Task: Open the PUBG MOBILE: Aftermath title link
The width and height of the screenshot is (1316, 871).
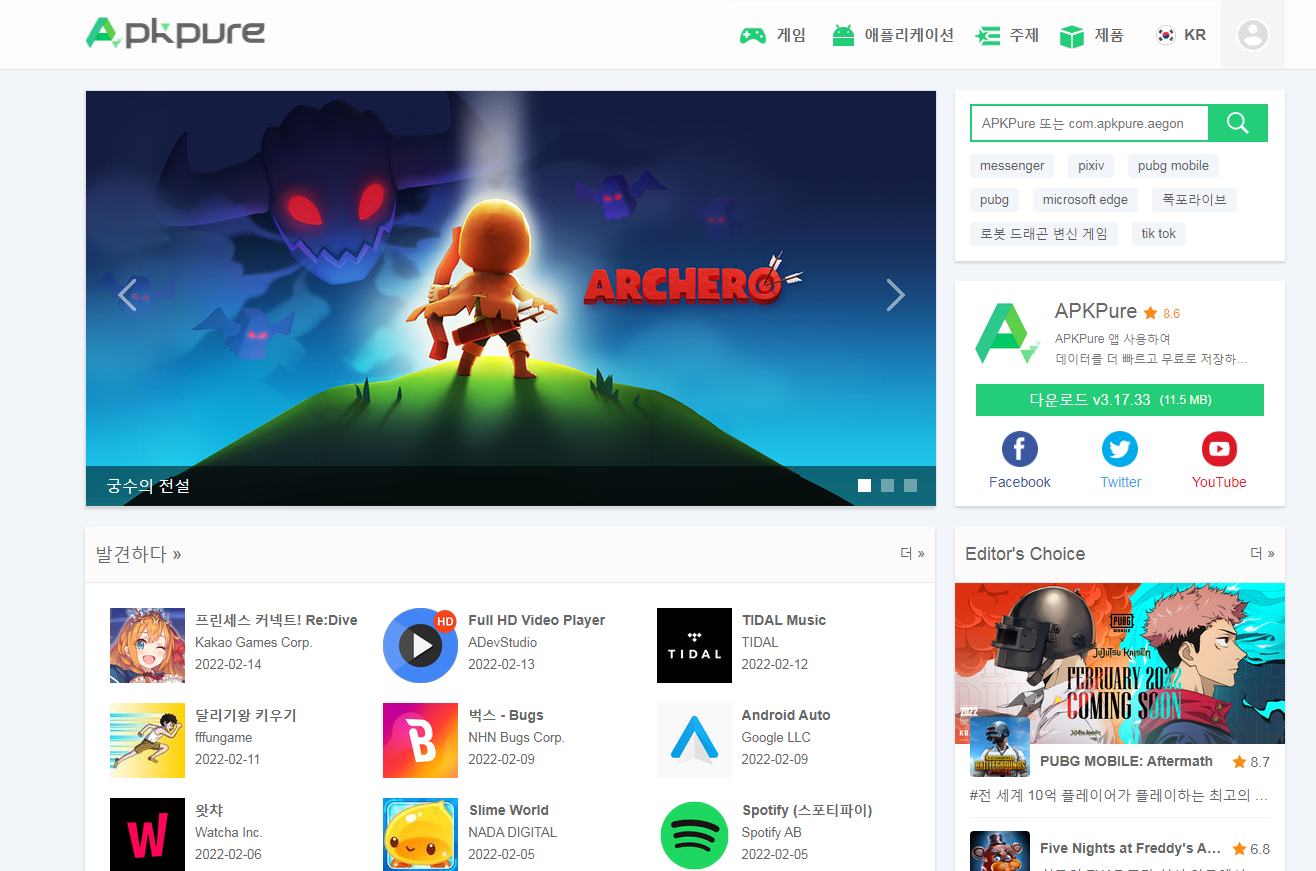Action: (1126, 761)
